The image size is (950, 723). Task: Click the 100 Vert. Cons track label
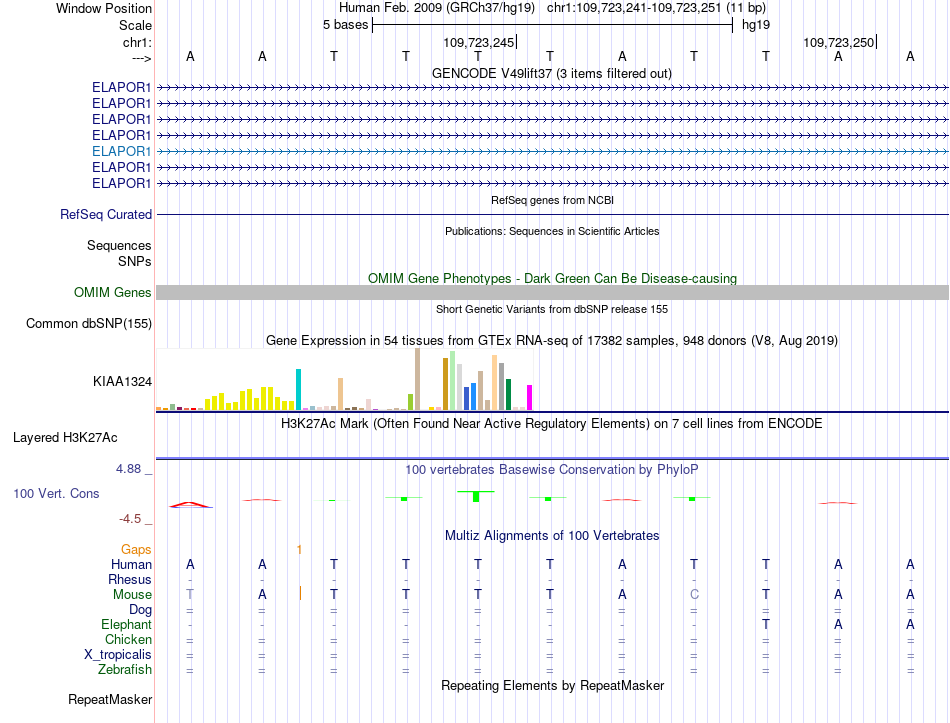(56, 493)
